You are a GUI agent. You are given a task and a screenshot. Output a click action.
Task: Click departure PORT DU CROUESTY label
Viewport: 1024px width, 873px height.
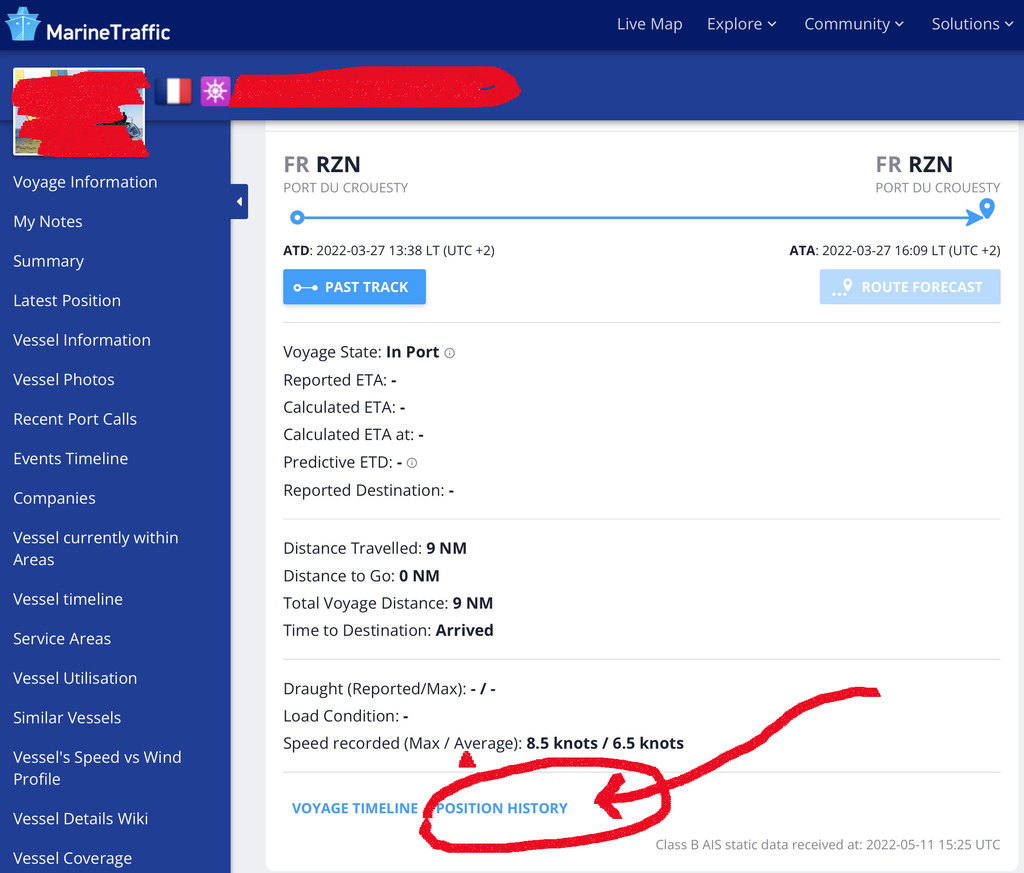click(x=345, y=188)
